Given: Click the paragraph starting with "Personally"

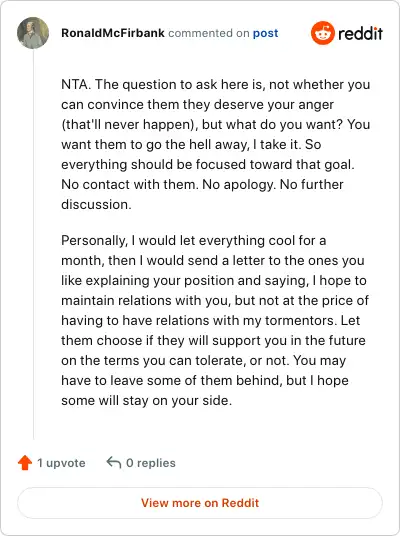Looking at the screenshot, I should click(215, 320).
